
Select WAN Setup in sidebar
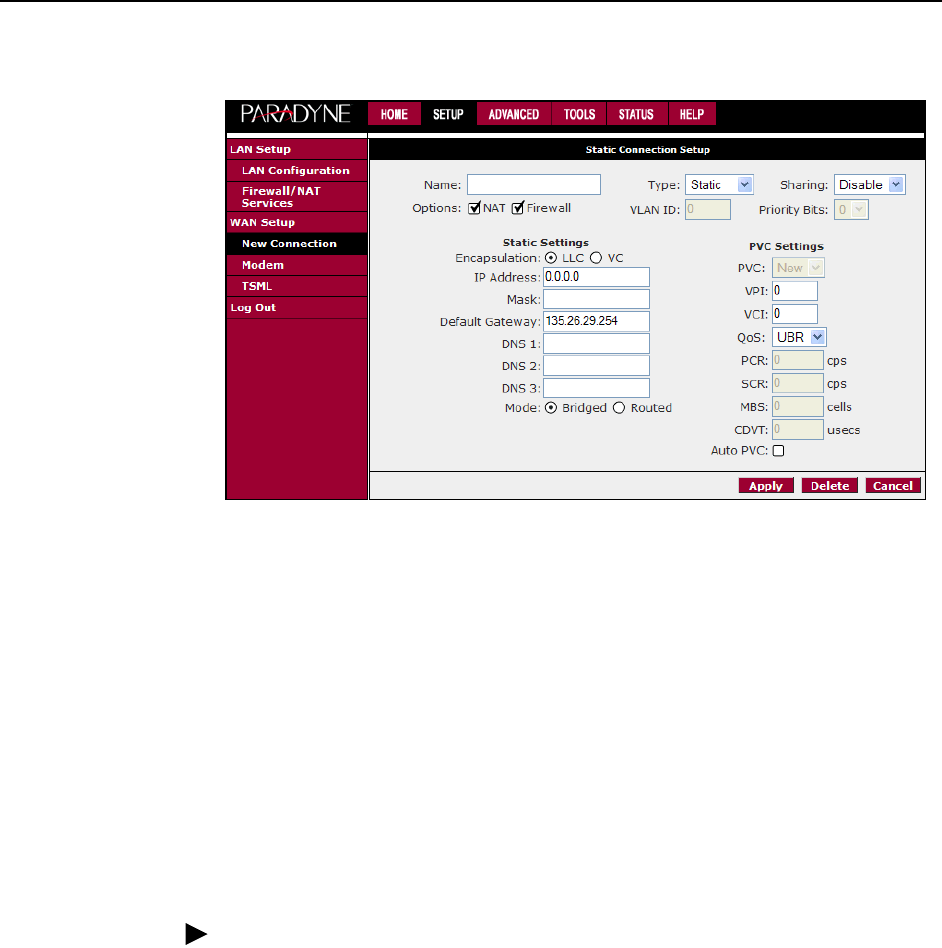click(297, 222)
